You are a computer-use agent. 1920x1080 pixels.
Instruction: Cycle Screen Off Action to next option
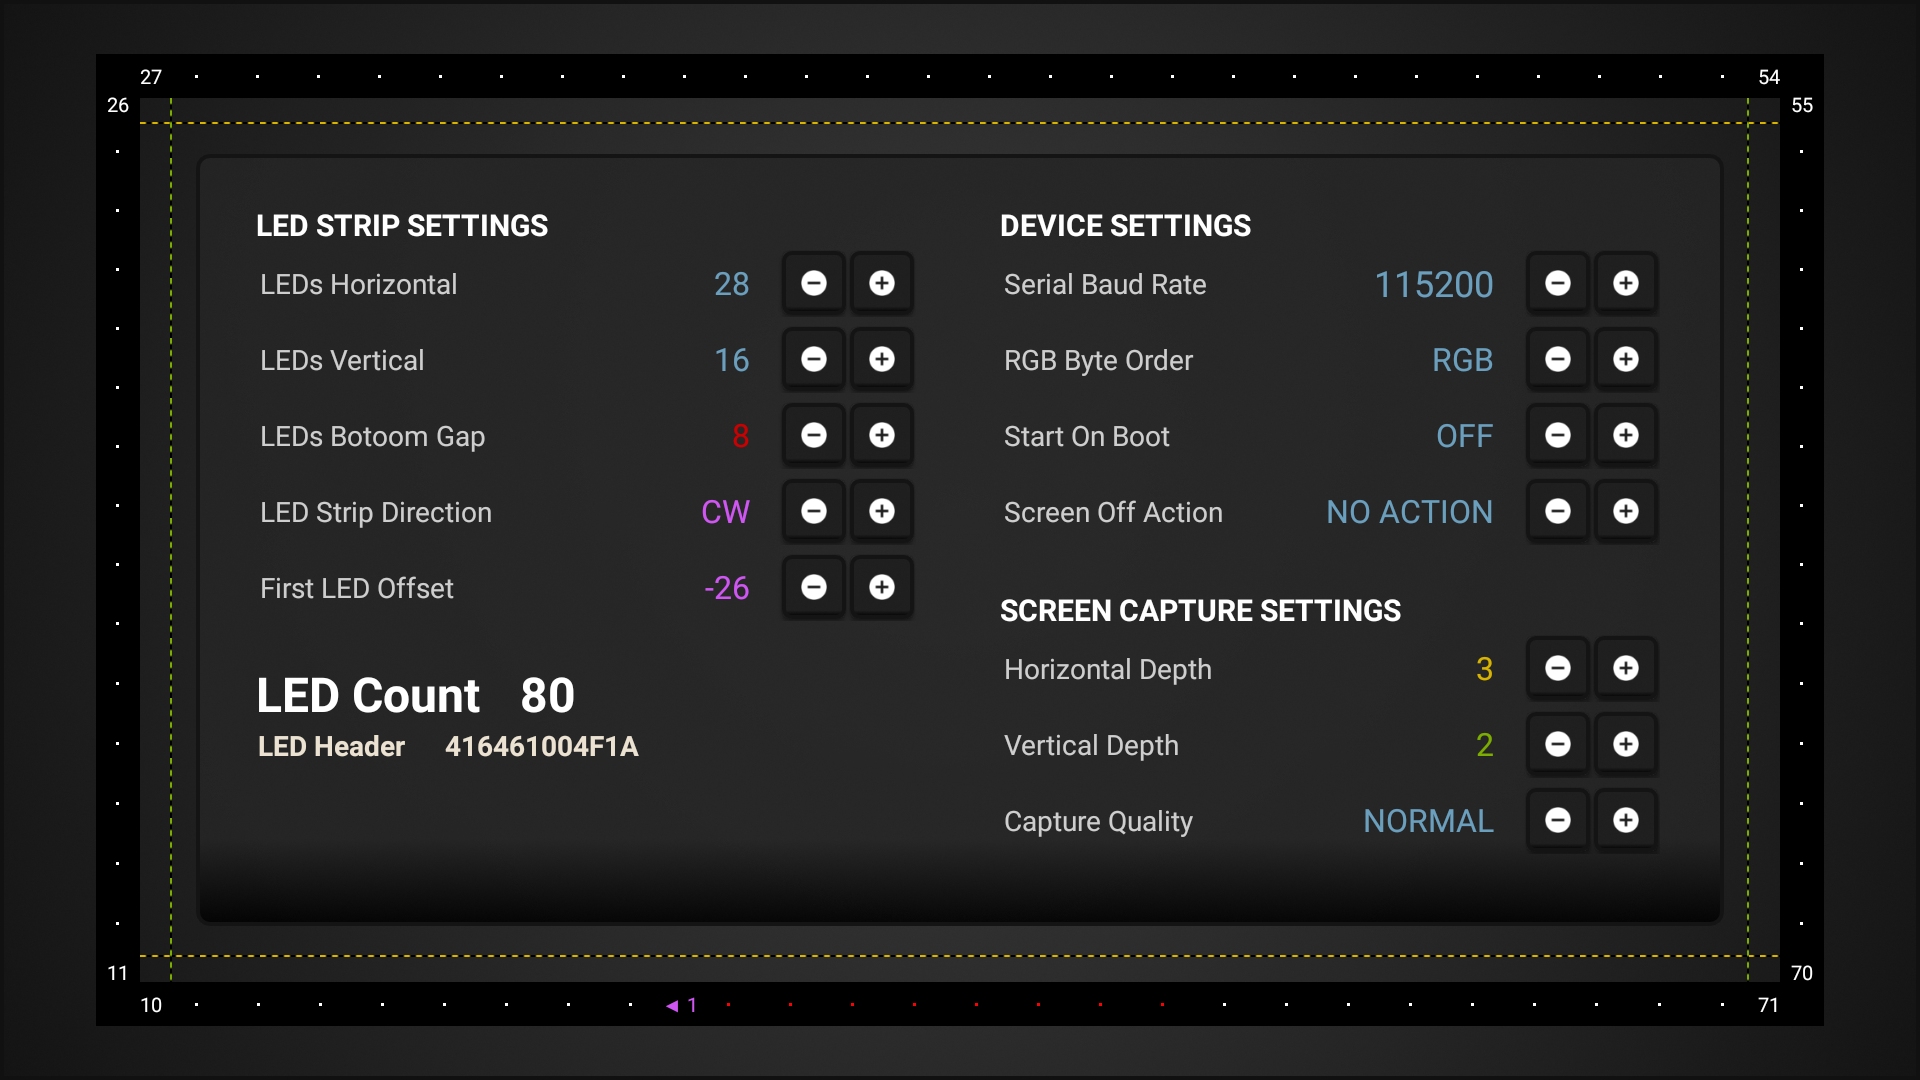click(x=1625, y=512)
